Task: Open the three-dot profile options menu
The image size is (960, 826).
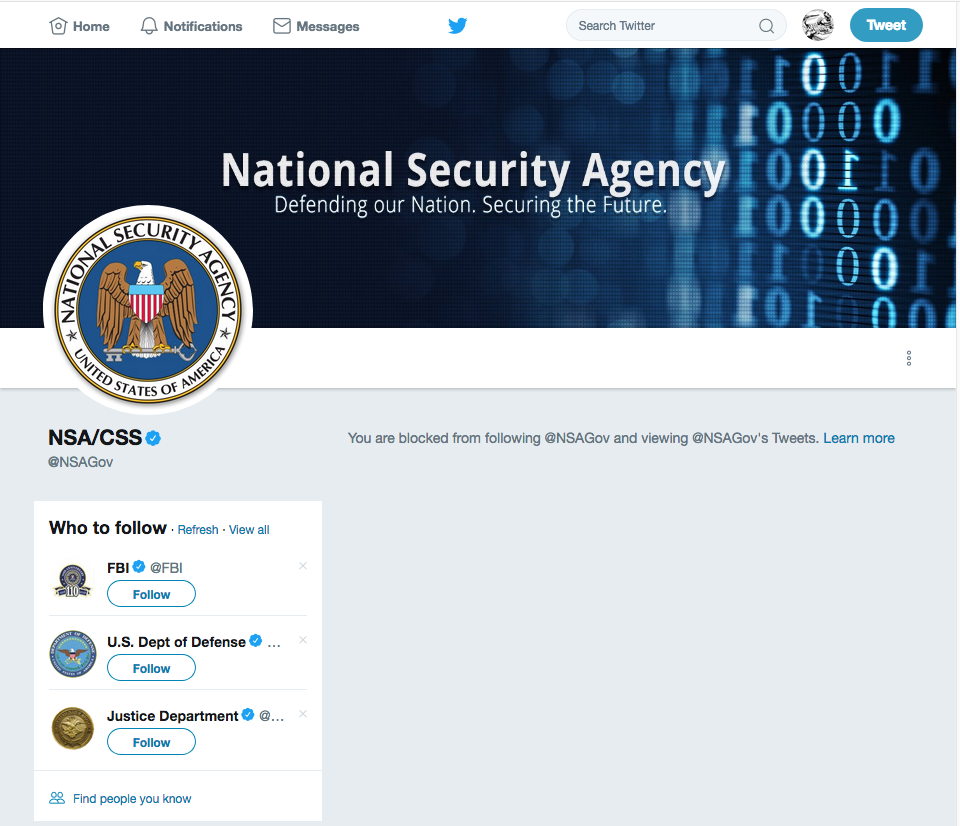Action: point(908,358)
